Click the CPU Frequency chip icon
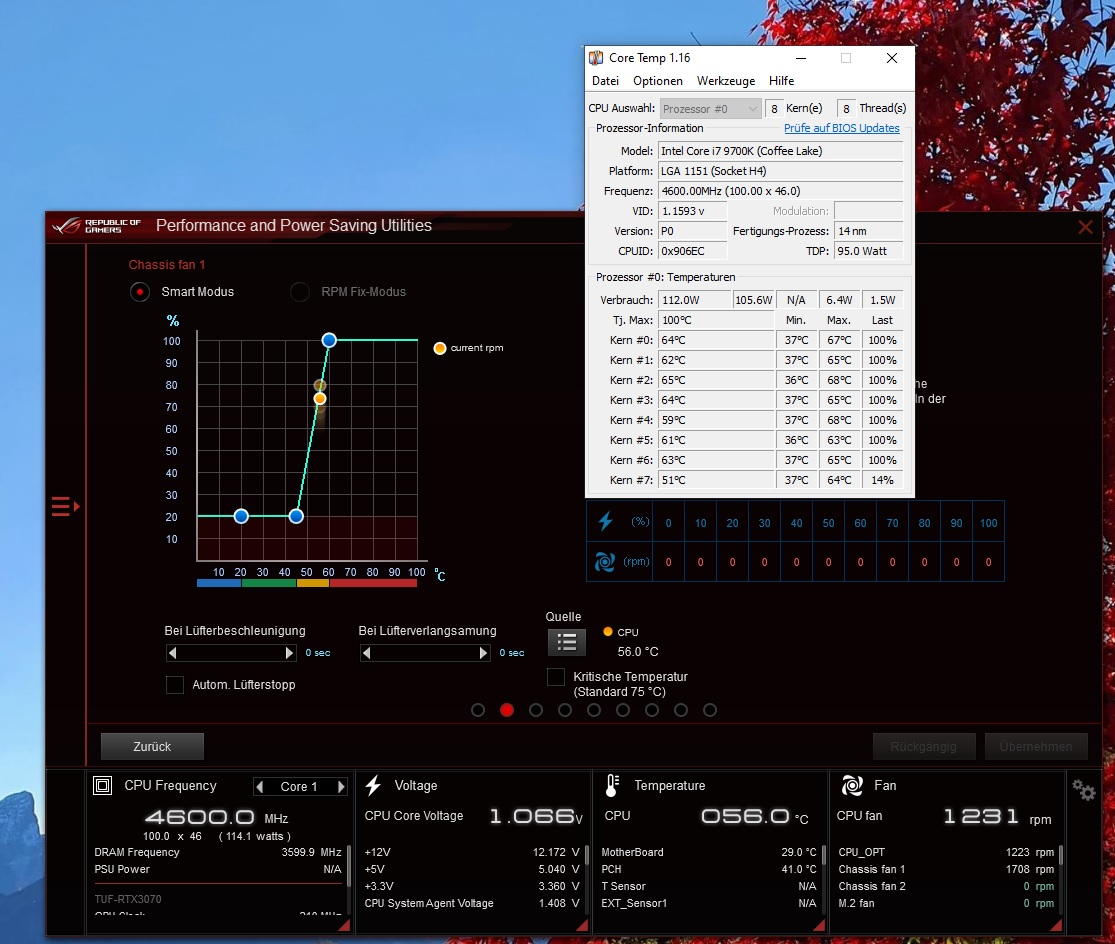 (103, 785)
